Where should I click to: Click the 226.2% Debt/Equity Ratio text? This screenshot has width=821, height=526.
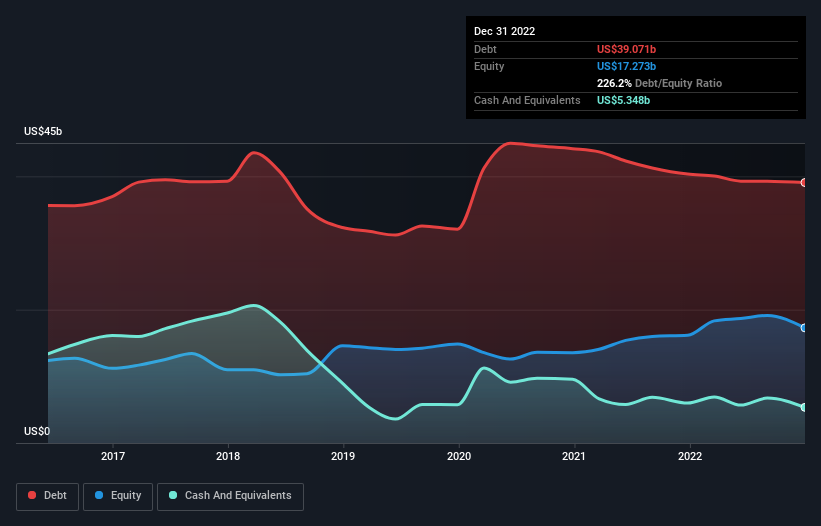click(x=659, y=83)
